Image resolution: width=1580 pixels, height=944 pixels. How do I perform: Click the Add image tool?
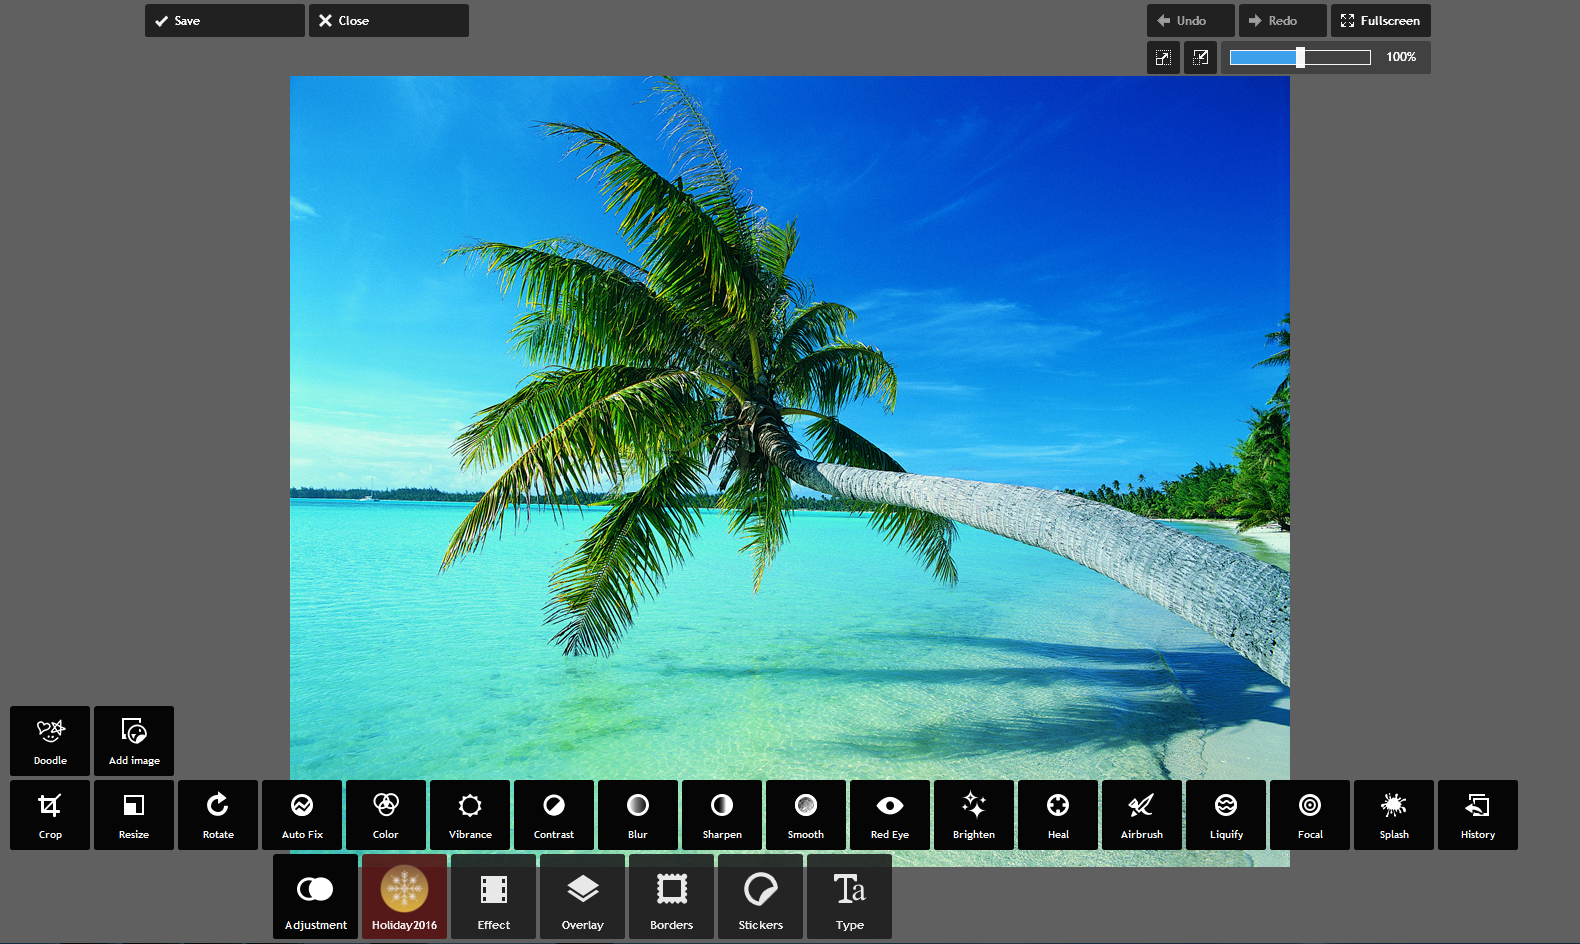(134, 741)
